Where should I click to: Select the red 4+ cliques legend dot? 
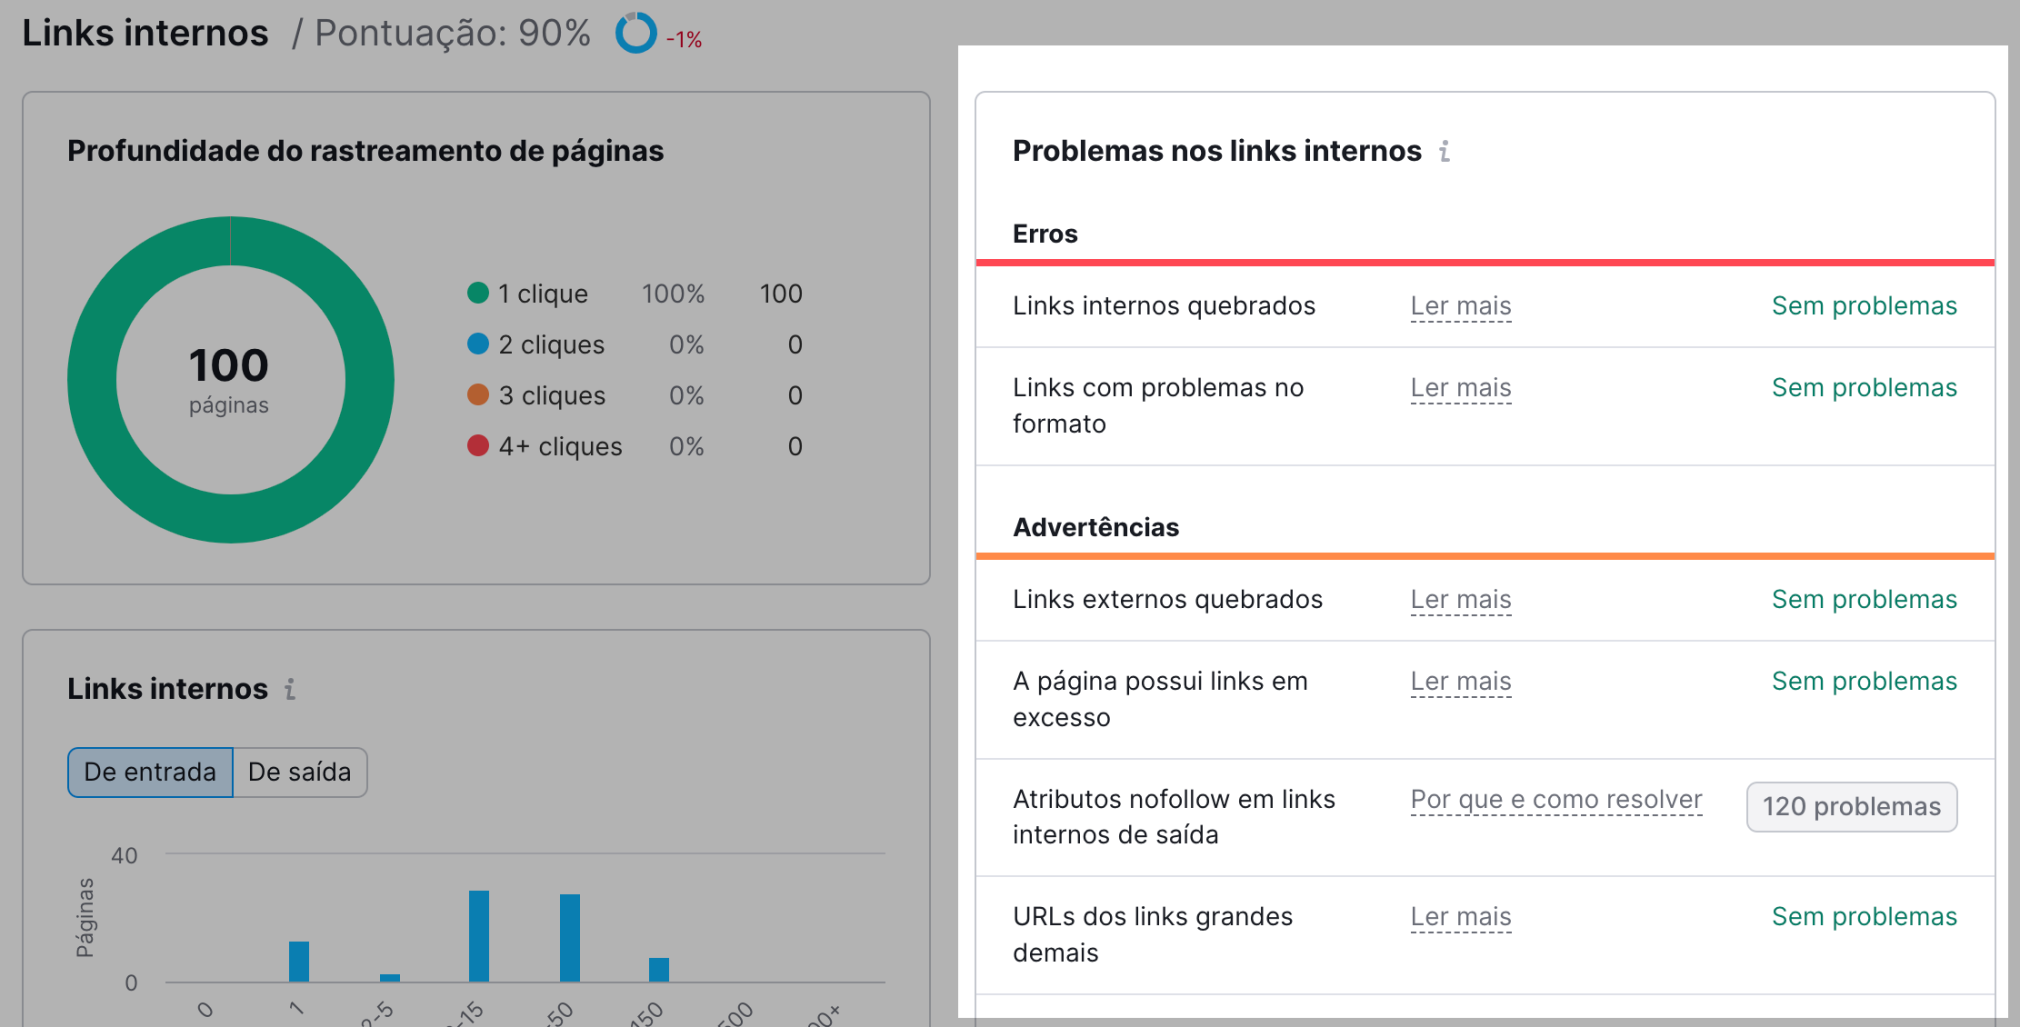(x=478, y=446)
